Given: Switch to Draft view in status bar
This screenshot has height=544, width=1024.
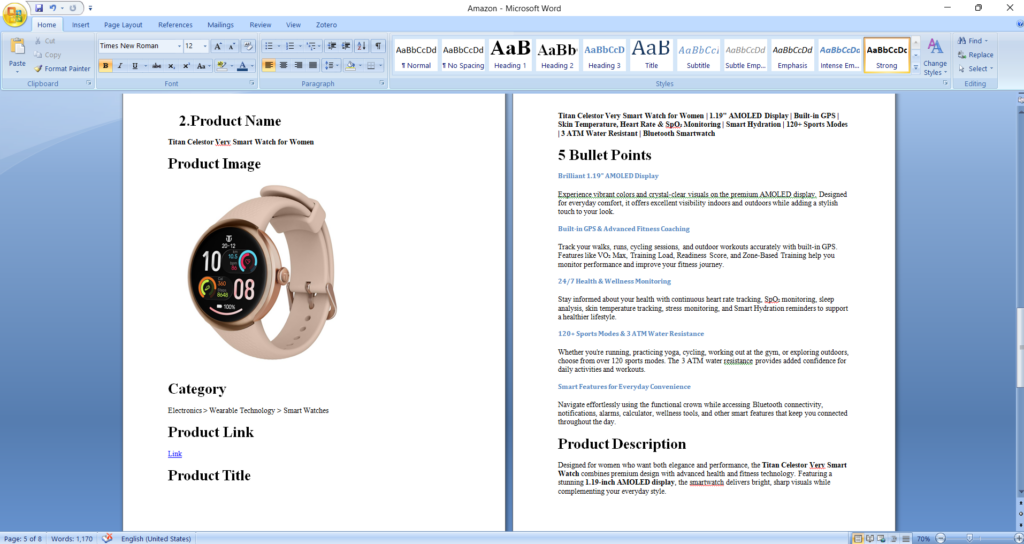Looking at the screenshot, I should 905,539.
